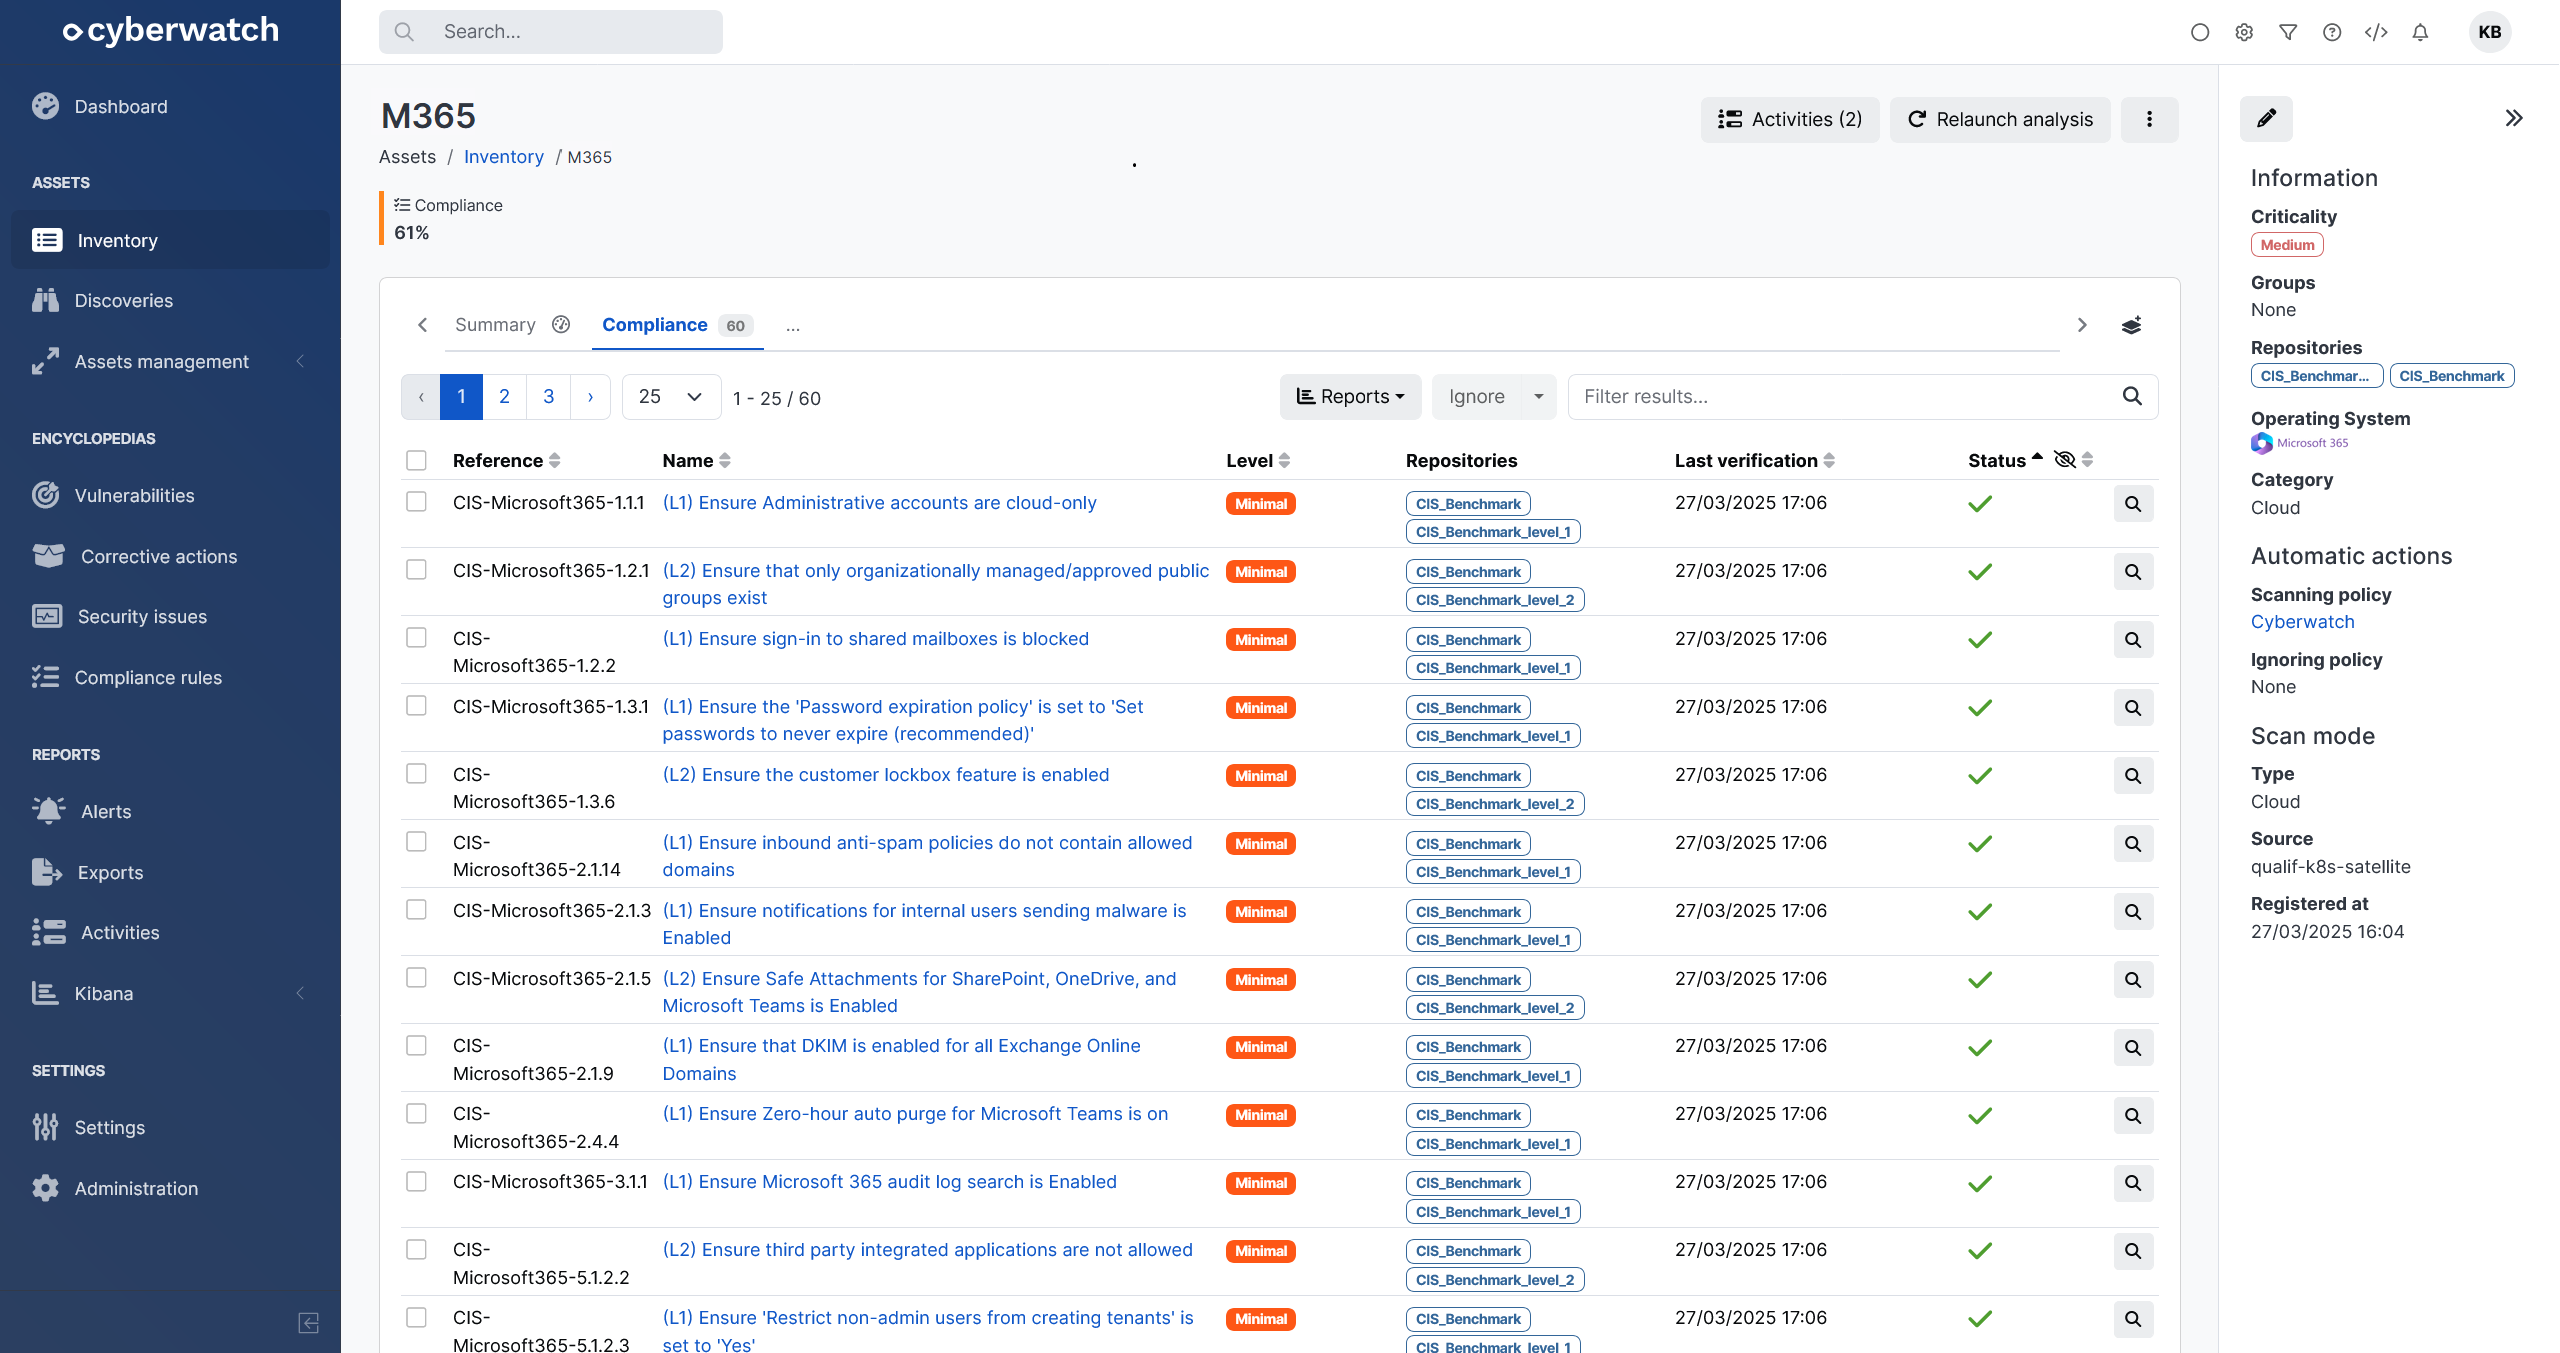Sort table by Last verification column

tap(1754, 460)
